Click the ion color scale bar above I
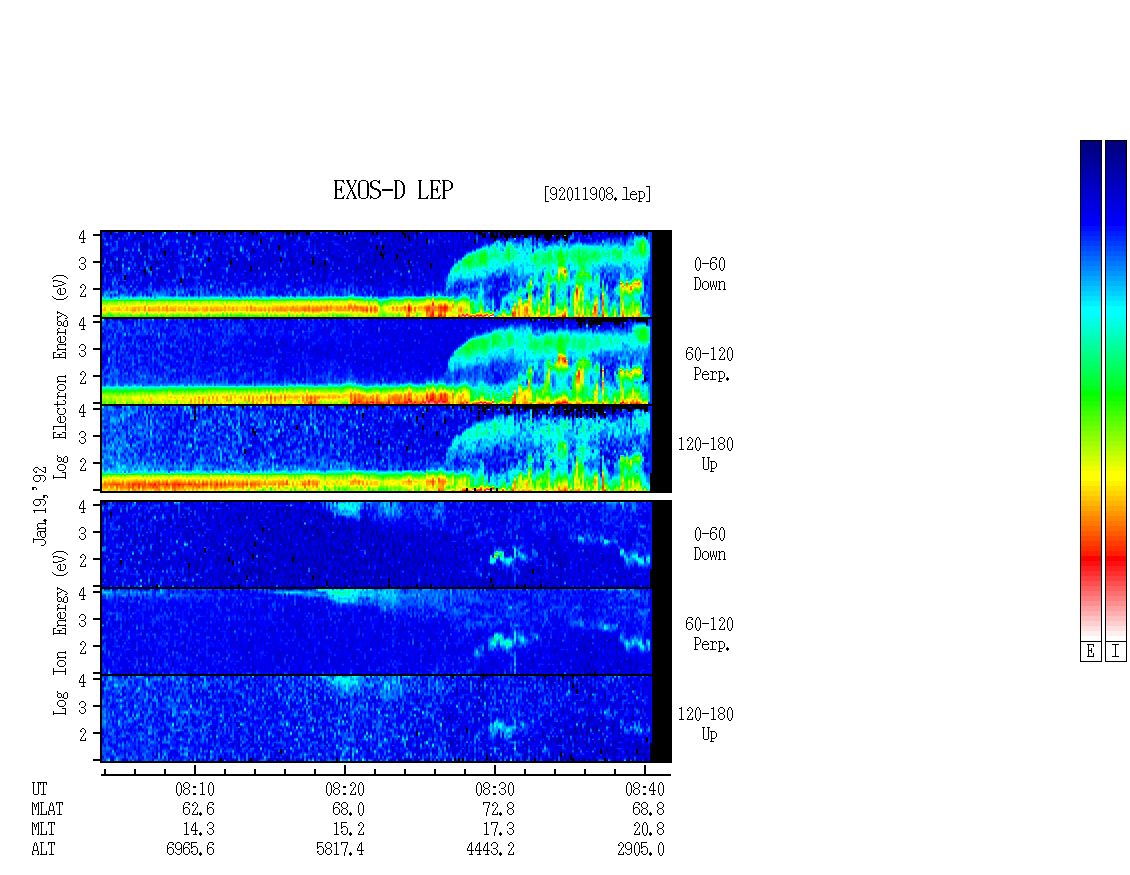Viewport: 1130px width, 875px height. [1116, 390]
